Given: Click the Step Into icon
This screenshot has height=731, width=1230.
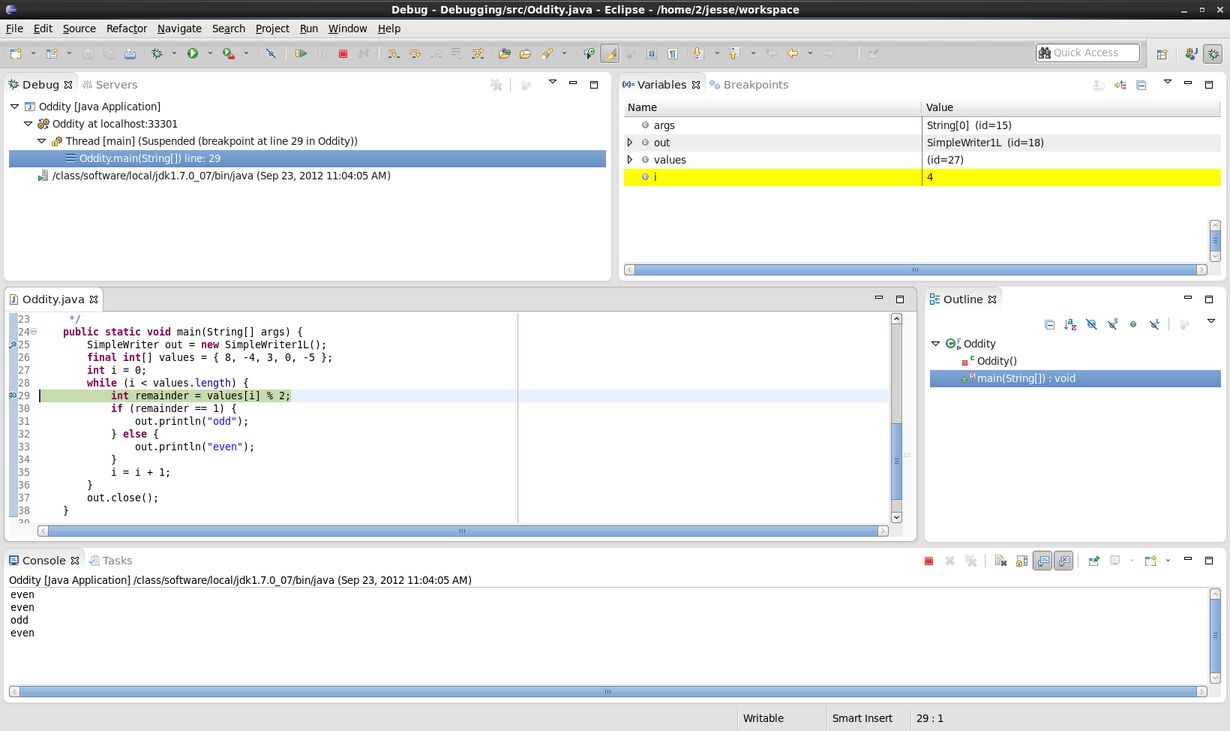Looking at the screenshot, I should [394, 53].
